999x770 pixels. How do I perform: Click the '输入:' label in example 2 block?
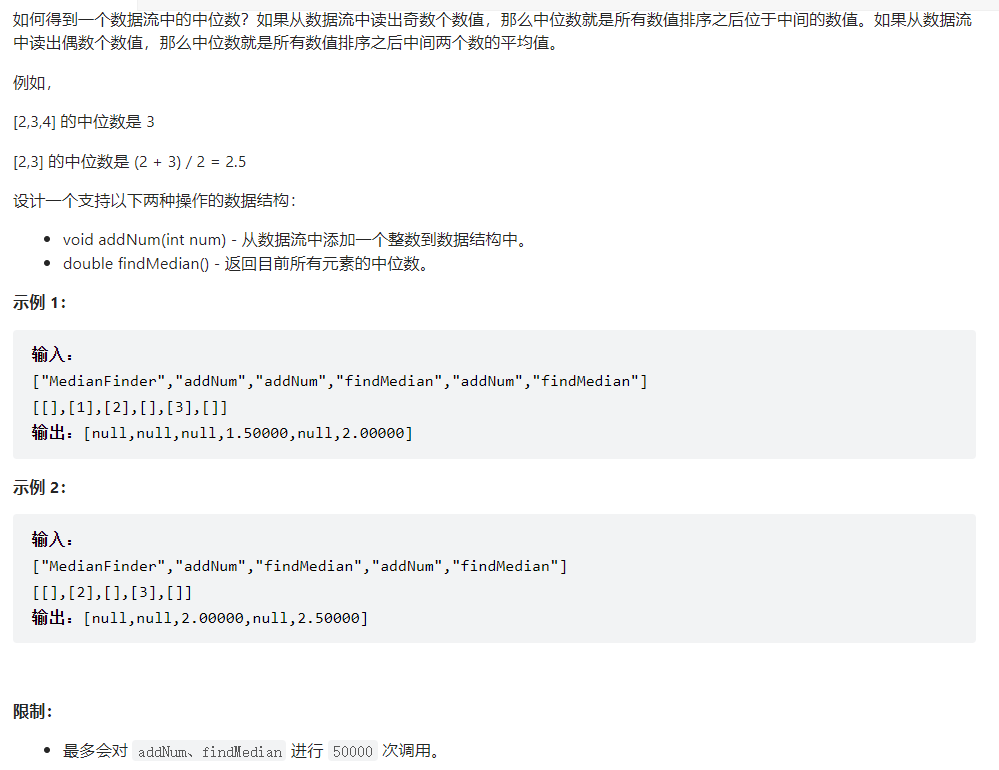click(x=54, y=540)
